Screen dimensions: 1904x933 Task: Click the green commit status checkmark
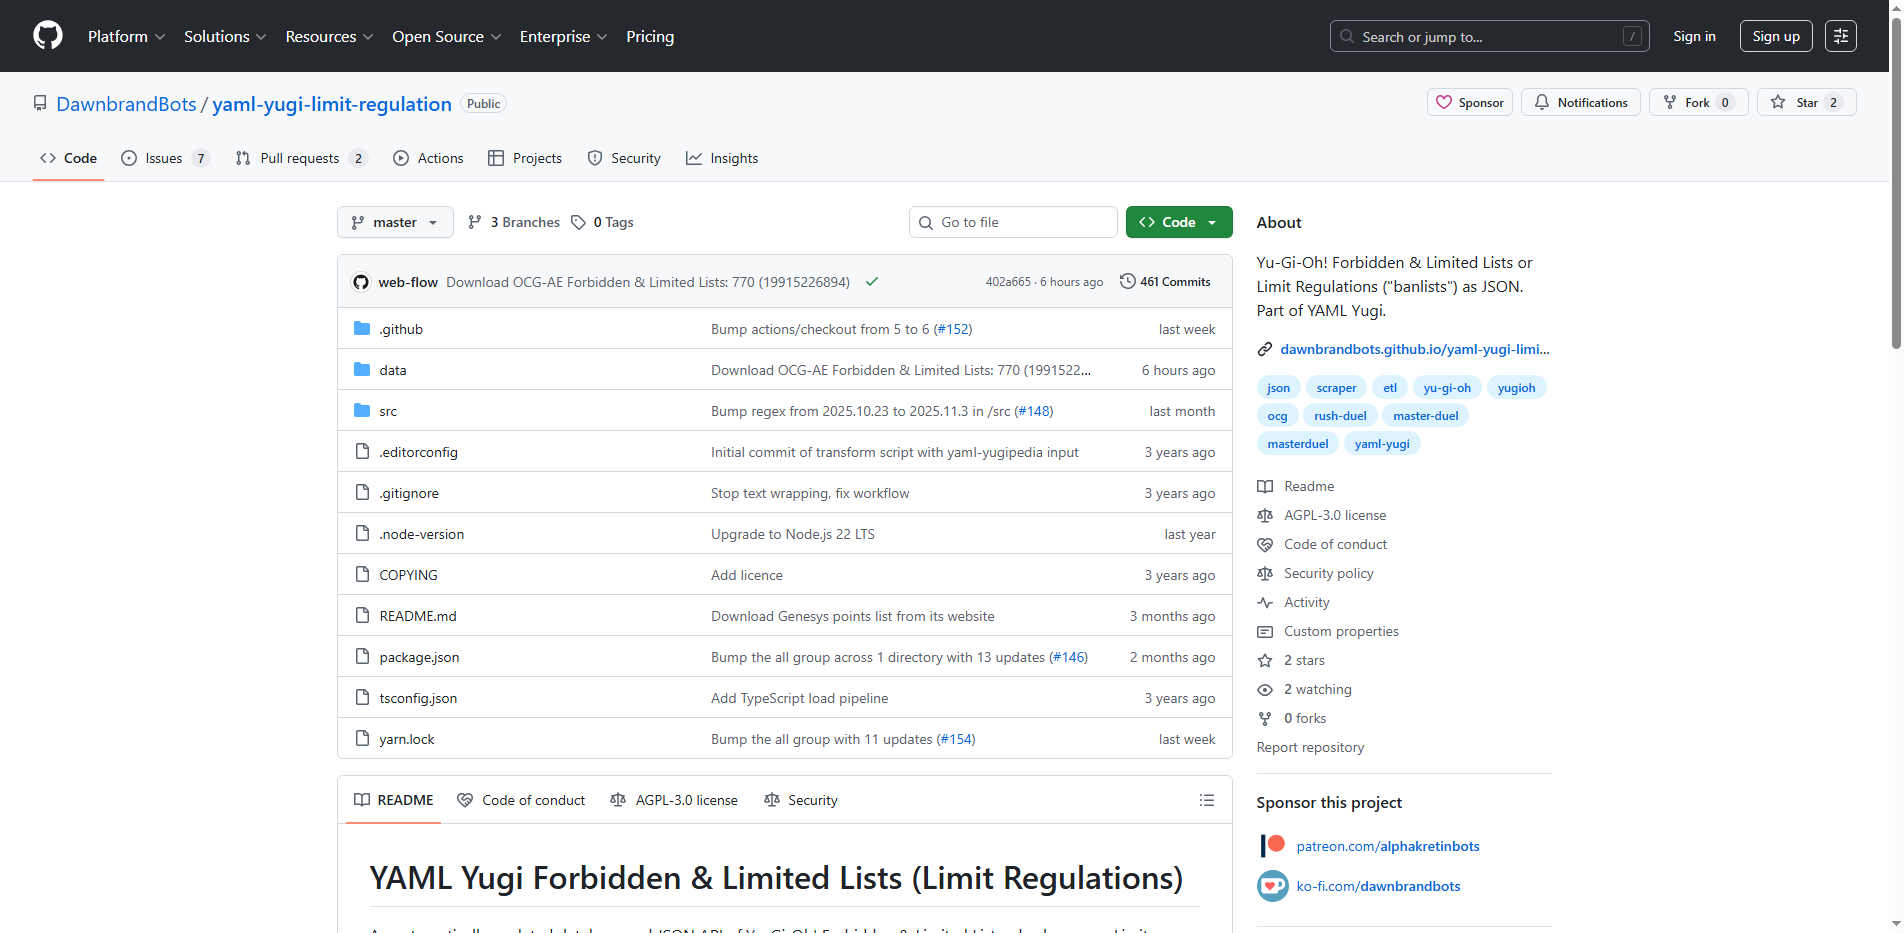872,282
